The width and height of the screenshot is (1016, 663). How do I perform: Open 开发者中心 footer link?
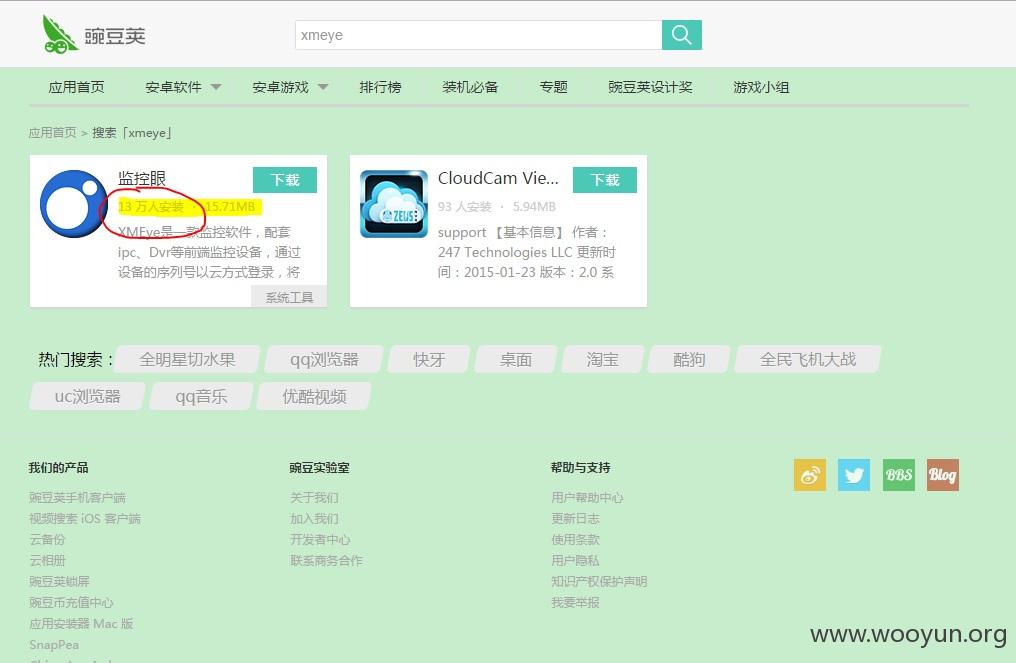pyautogui.click(x=320, y=539)
